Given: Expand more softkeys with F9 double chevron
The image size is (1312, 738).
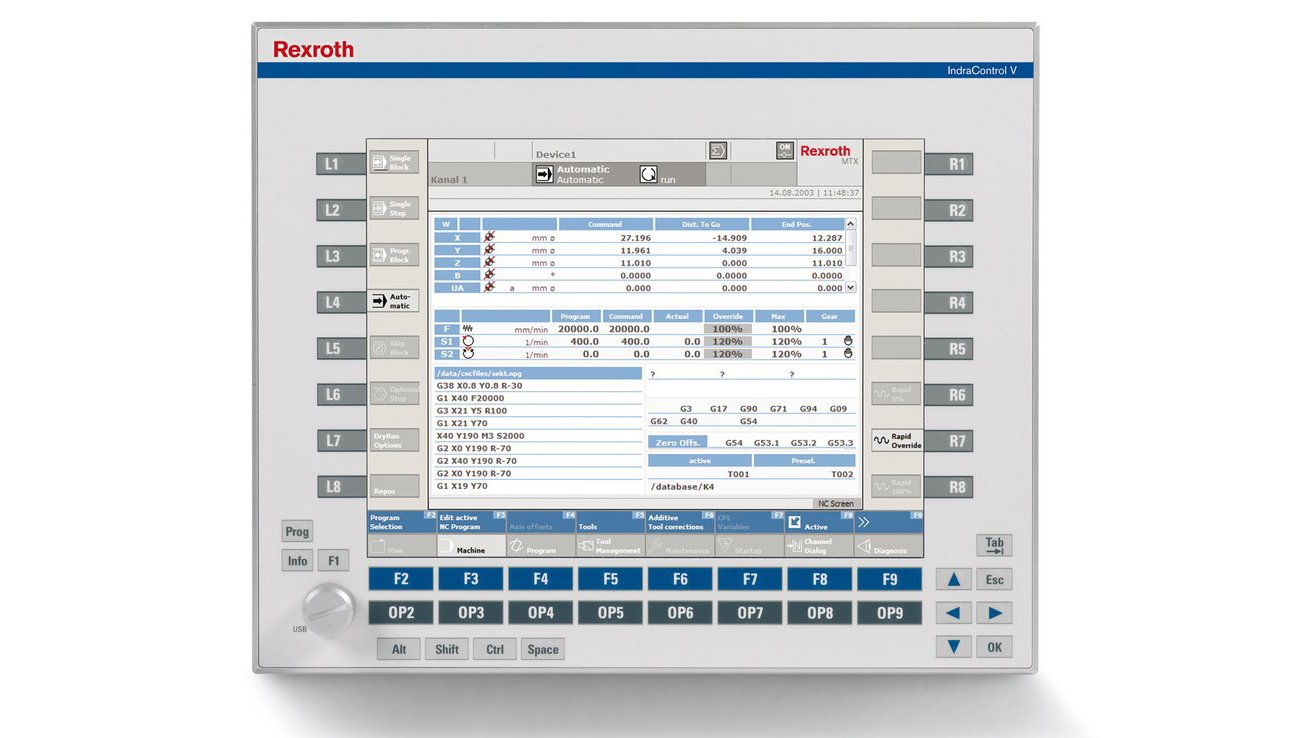Looking at the screenshot, I should pos(888,521).
